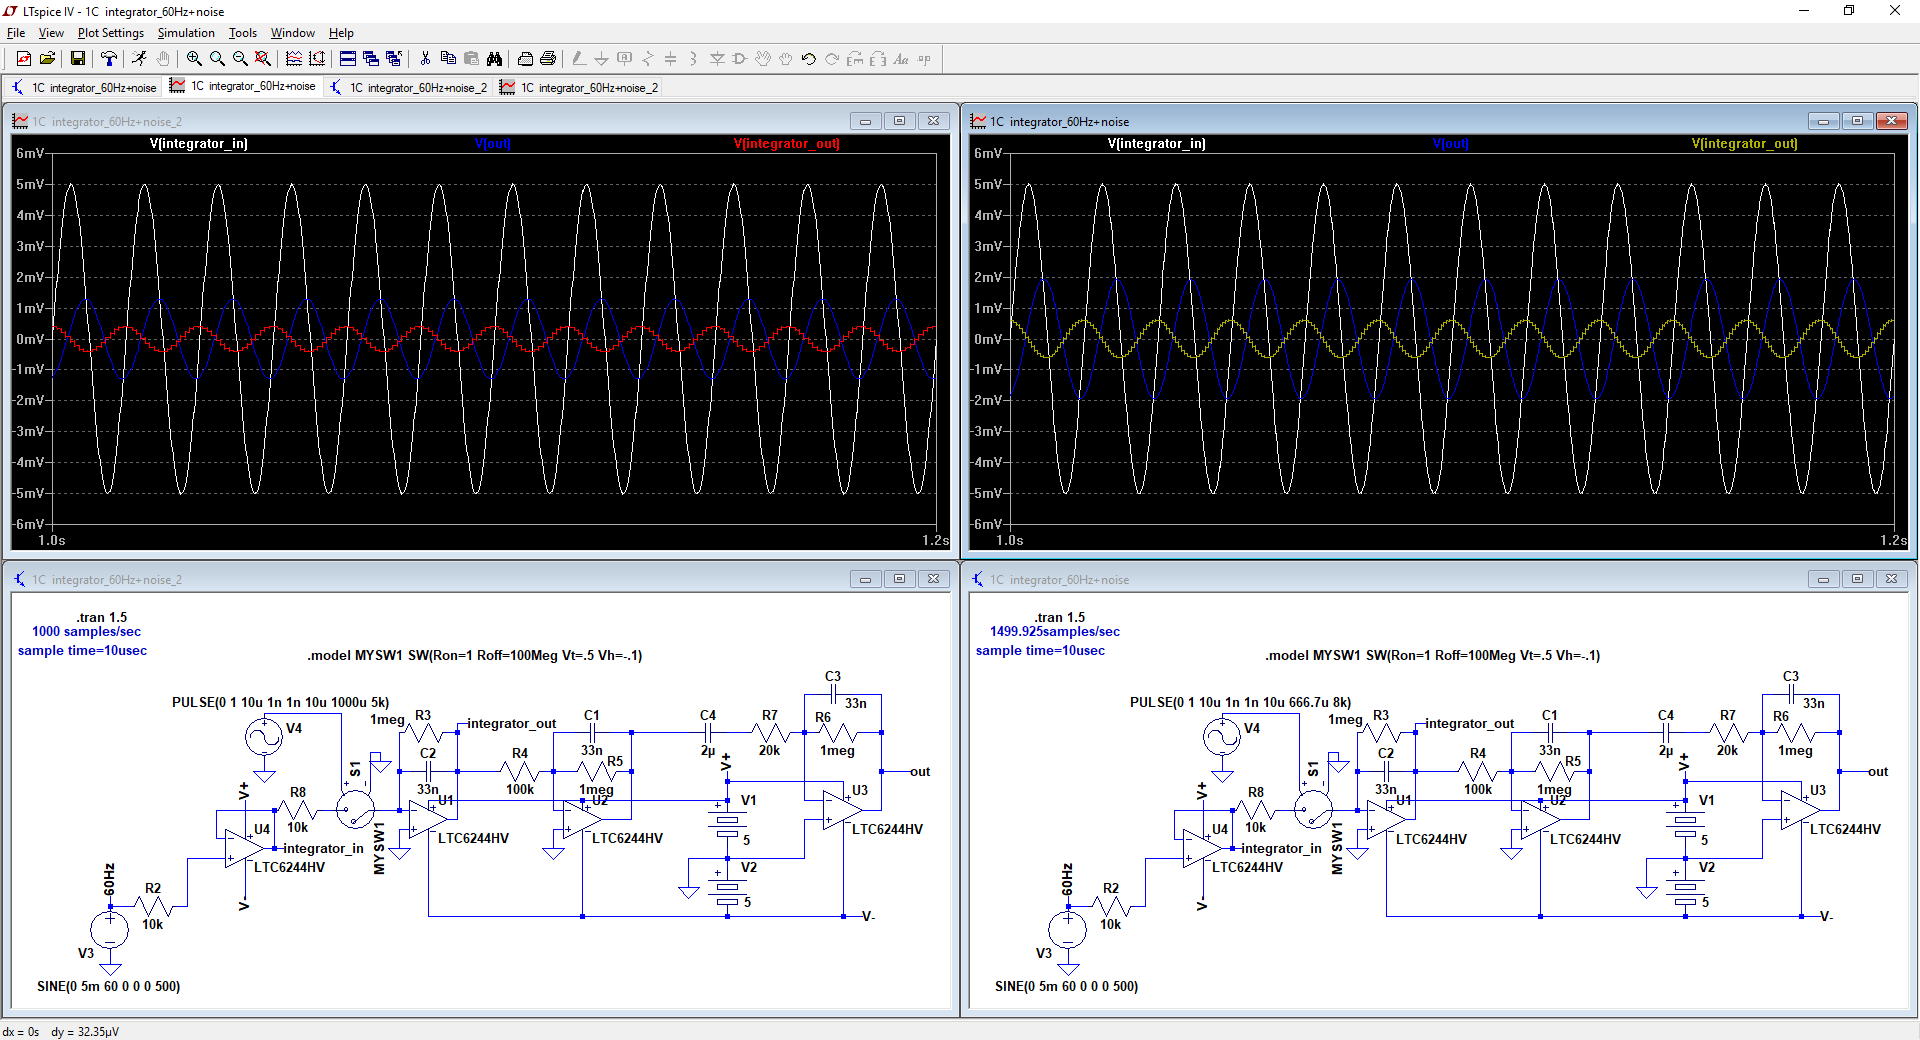The height and width of the screenshot is (1040, 1920).
Task: Click the Tile windows horizontally icon
Action: coord(348,59)
